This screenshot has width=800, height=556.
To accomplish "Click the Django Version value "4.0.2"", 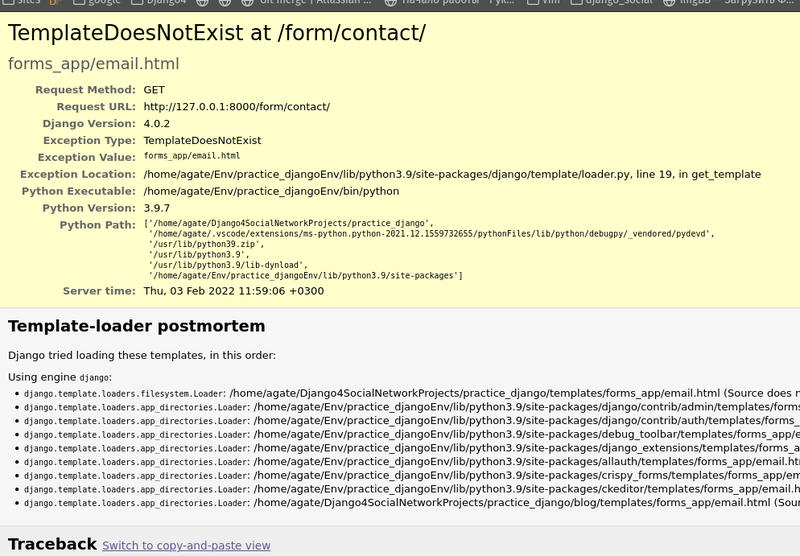I will point(157,123).
